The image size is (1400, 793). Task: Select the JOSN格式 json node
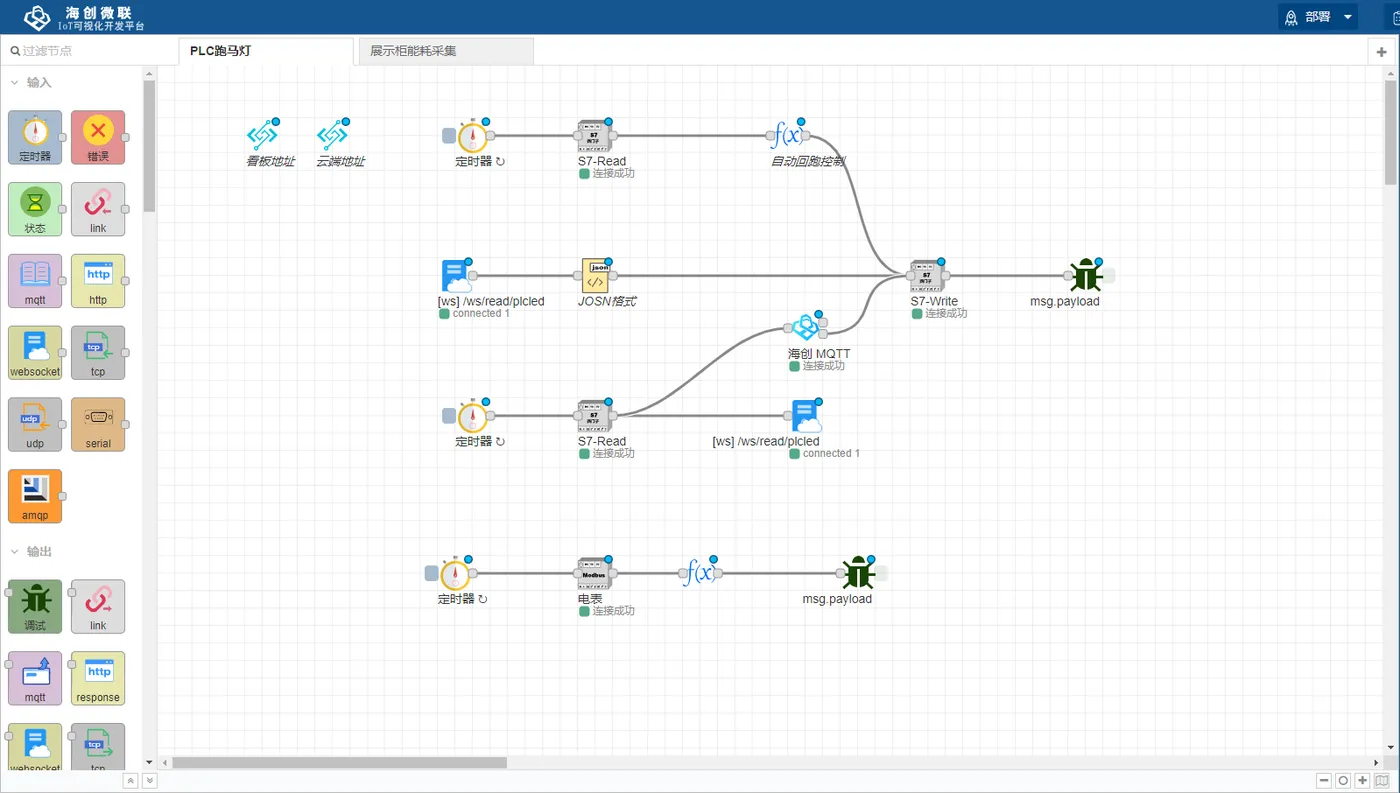pyautogui.click(x=595, y=276)
